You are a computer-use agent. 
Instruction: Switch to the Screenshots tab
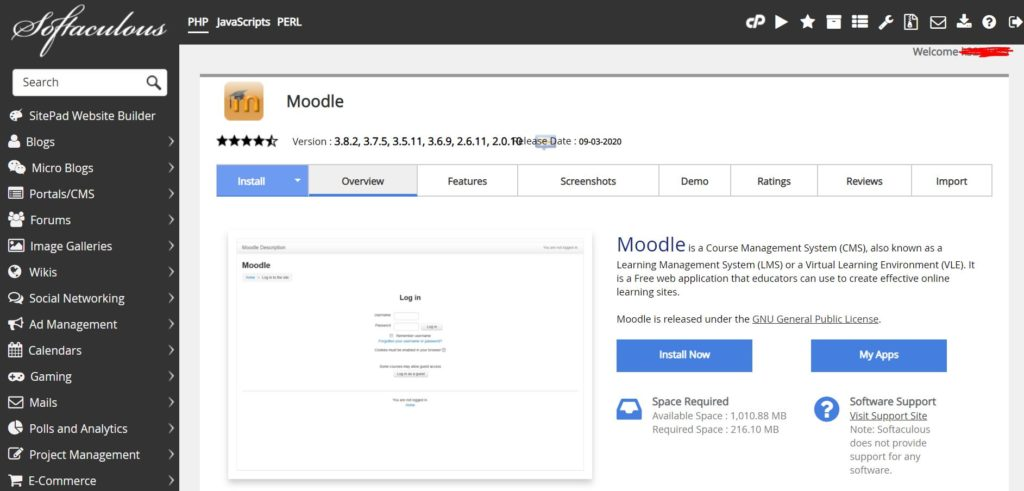(x=588, y=181)
